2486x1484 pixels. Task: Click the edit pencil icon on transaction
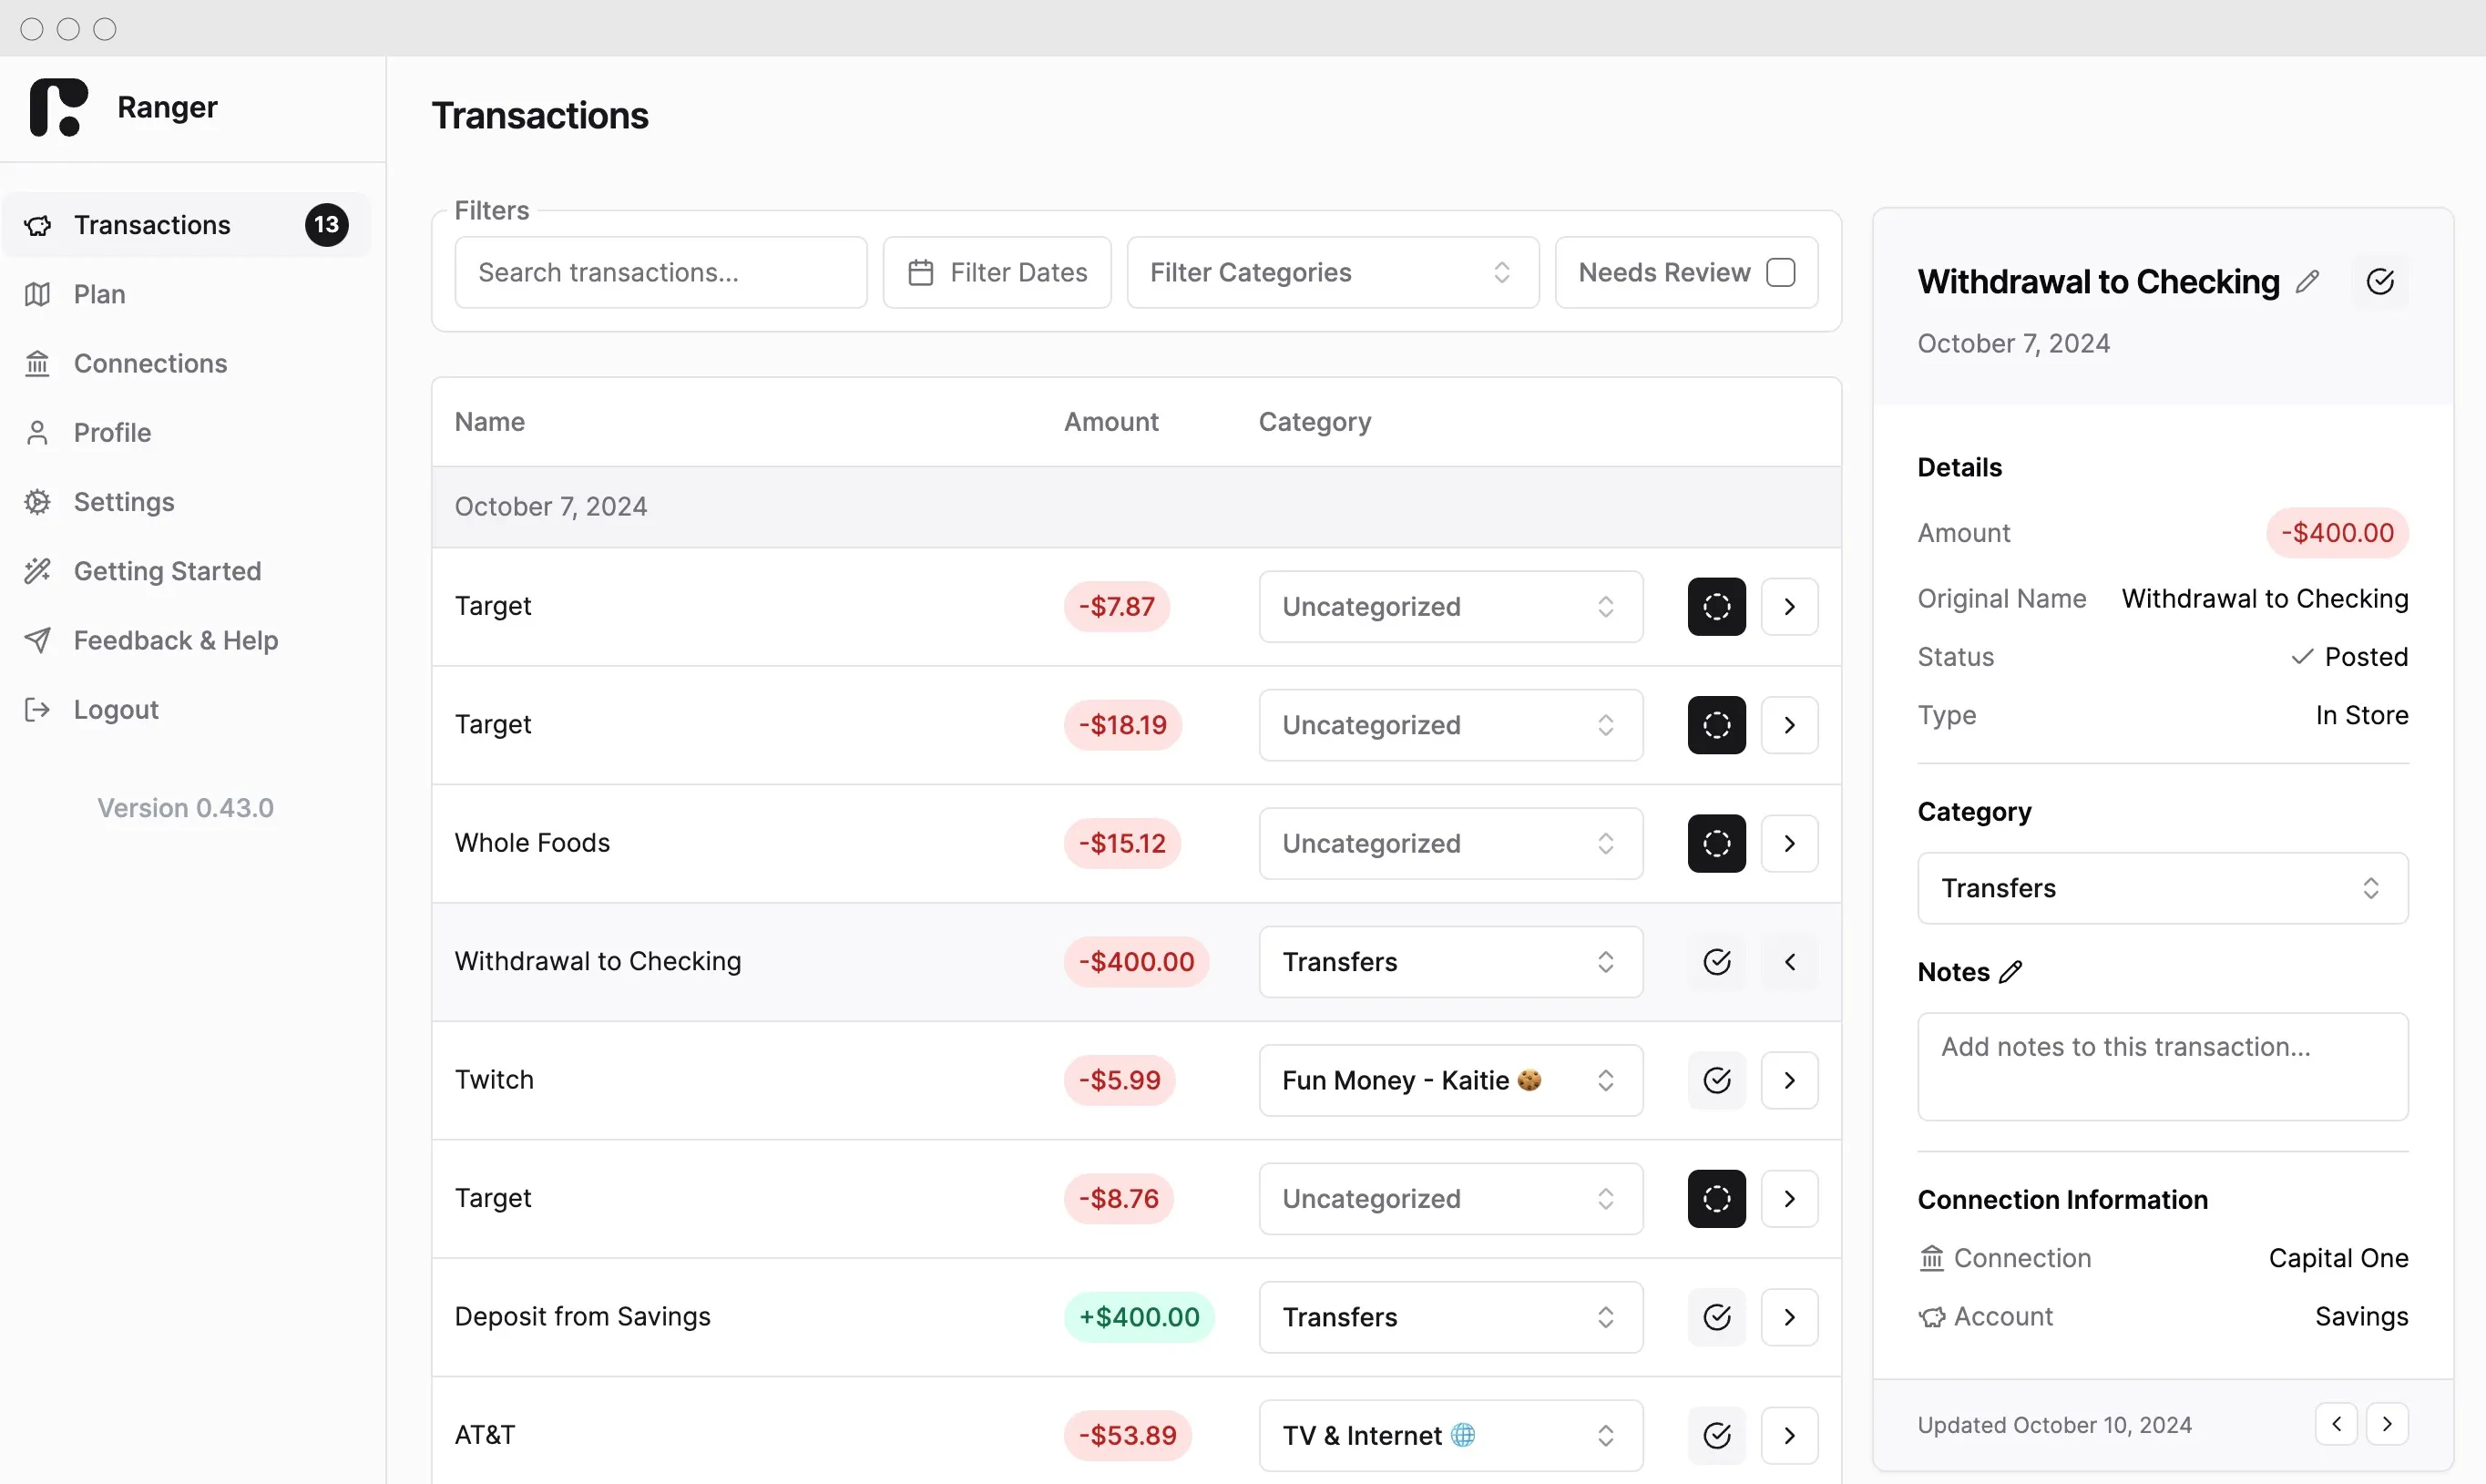coord(2307,281)
